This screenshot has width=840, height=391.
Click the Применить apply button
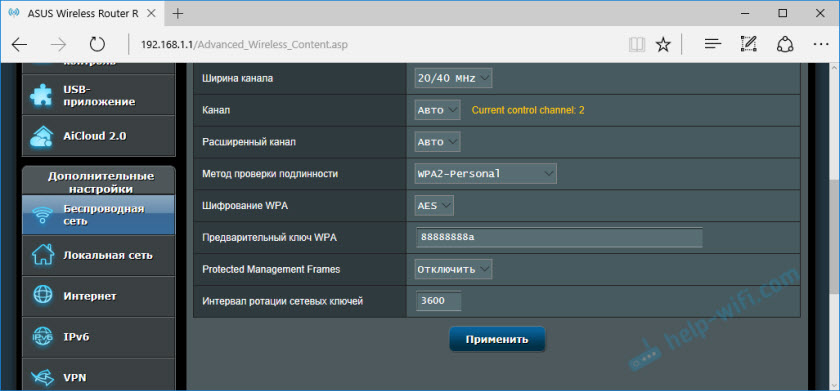497,339
